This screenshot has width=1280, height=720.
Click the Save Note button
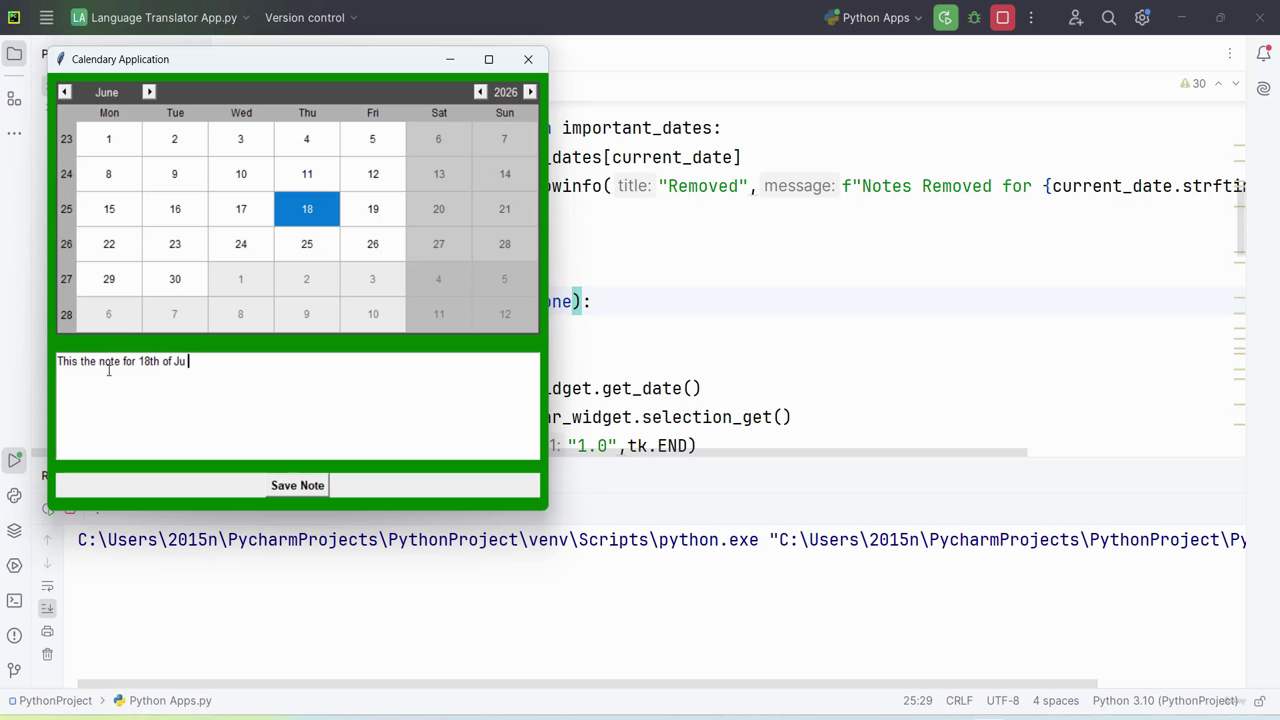coord(298,485)
